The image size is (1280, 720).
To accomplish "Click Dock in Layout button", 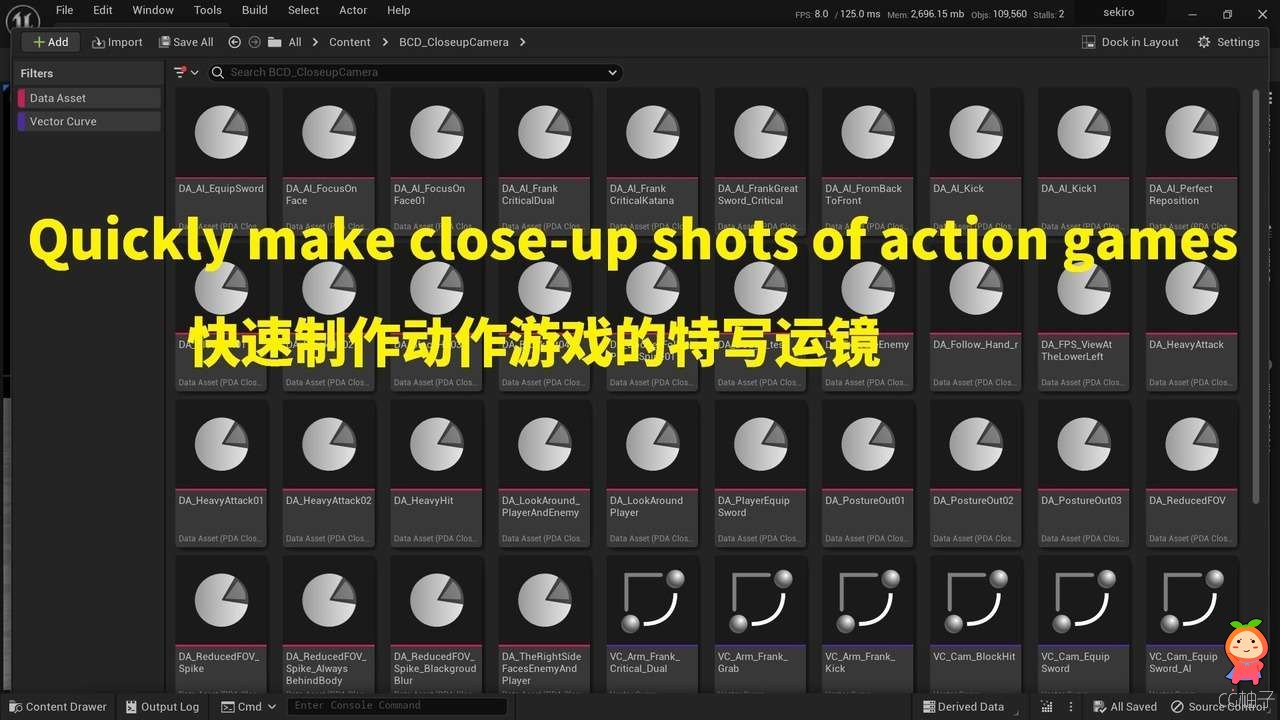I will (1130, 42).
